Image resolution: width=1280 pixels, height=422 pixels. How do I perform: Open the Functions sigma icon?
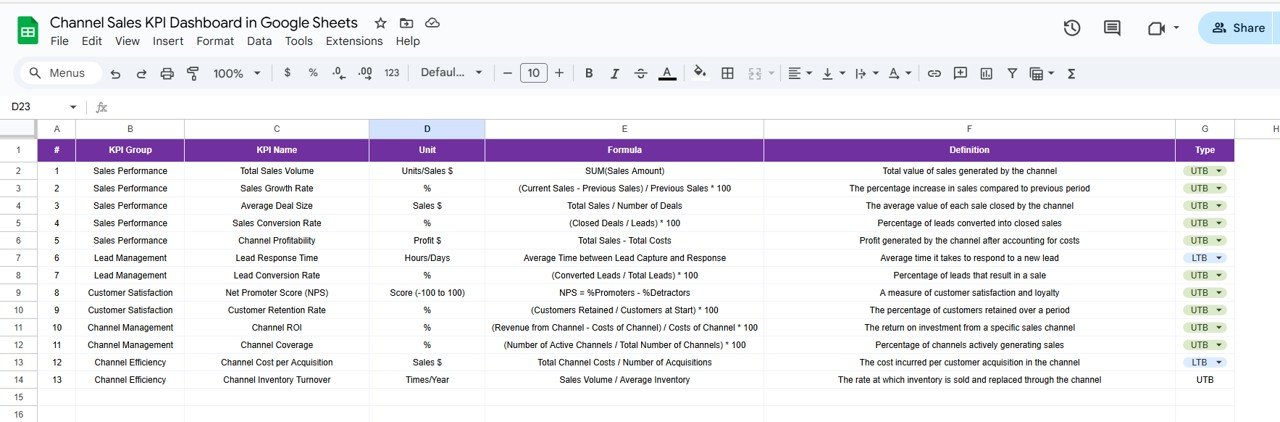(1072, 73)
